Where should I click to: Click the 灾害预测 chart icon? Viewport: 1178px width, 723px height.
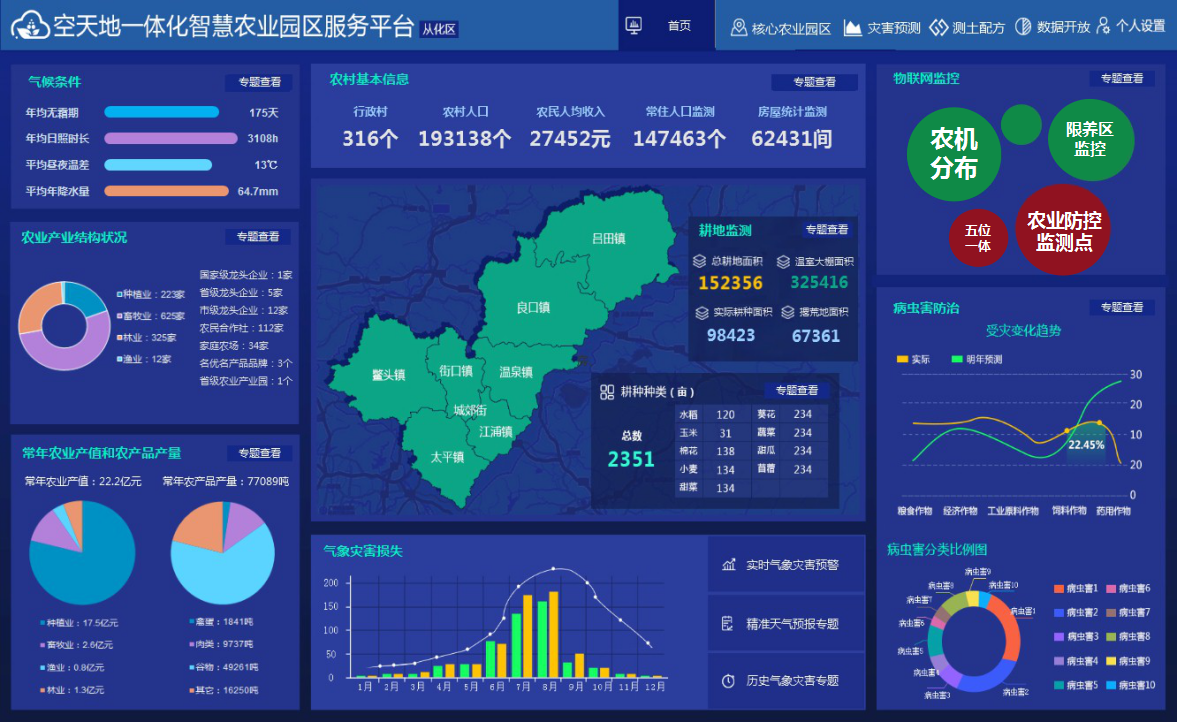pyautogui.click(x=853, y=27)
